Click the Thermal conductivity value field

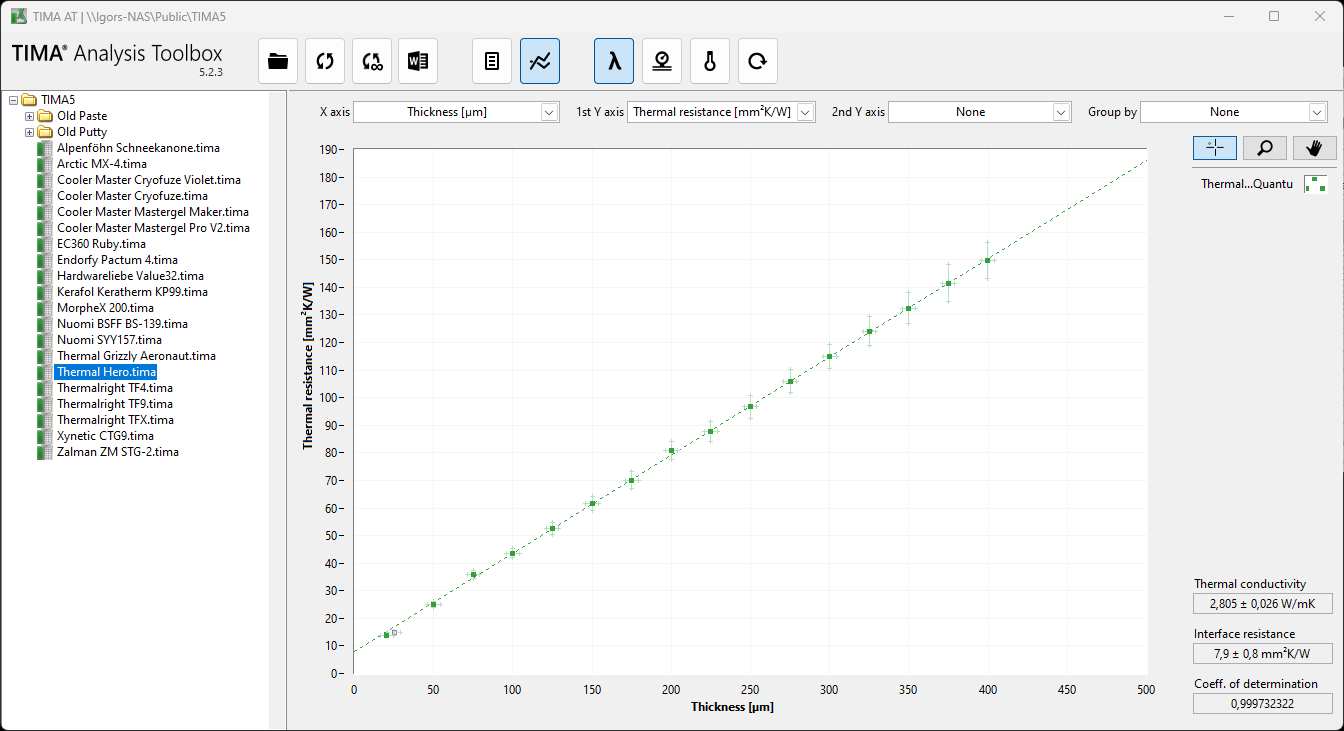(1263, 604)
